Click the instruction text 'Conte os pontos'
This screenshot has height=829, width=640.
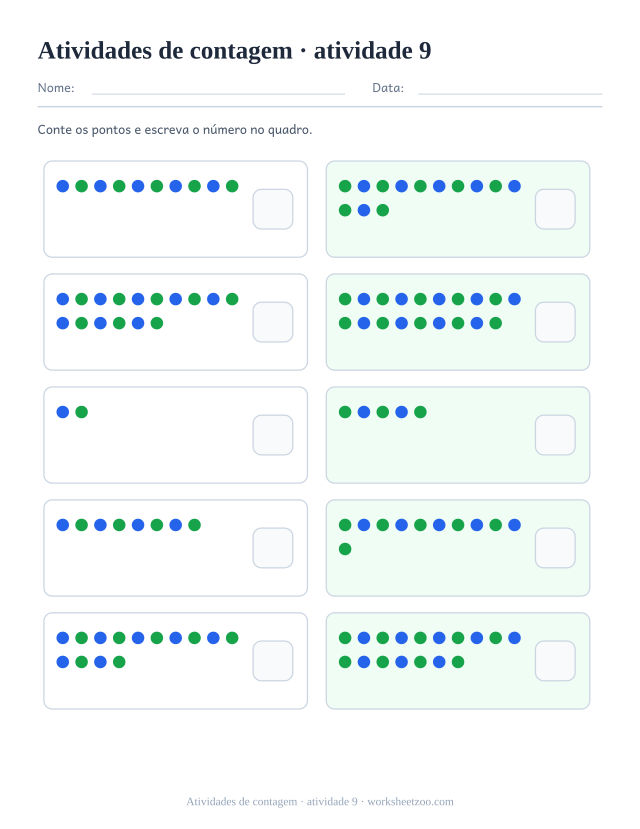[x=84, y=130]
